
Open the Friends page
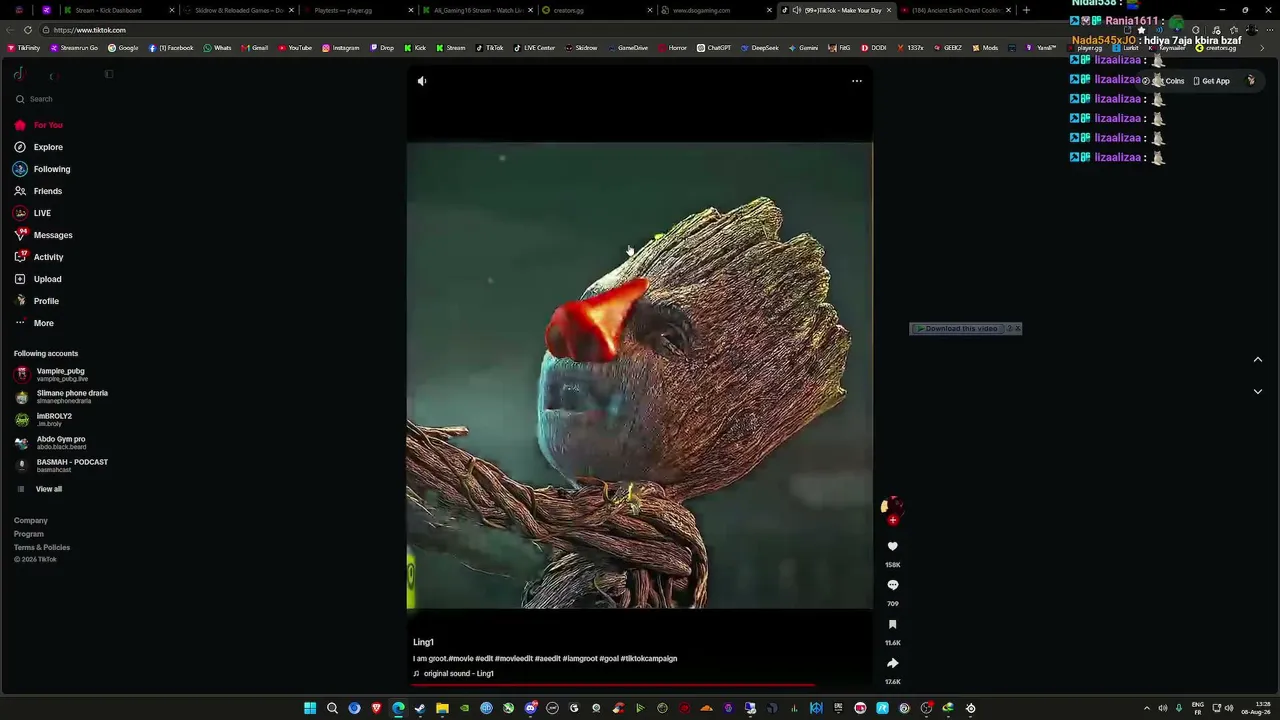[38, 191]
